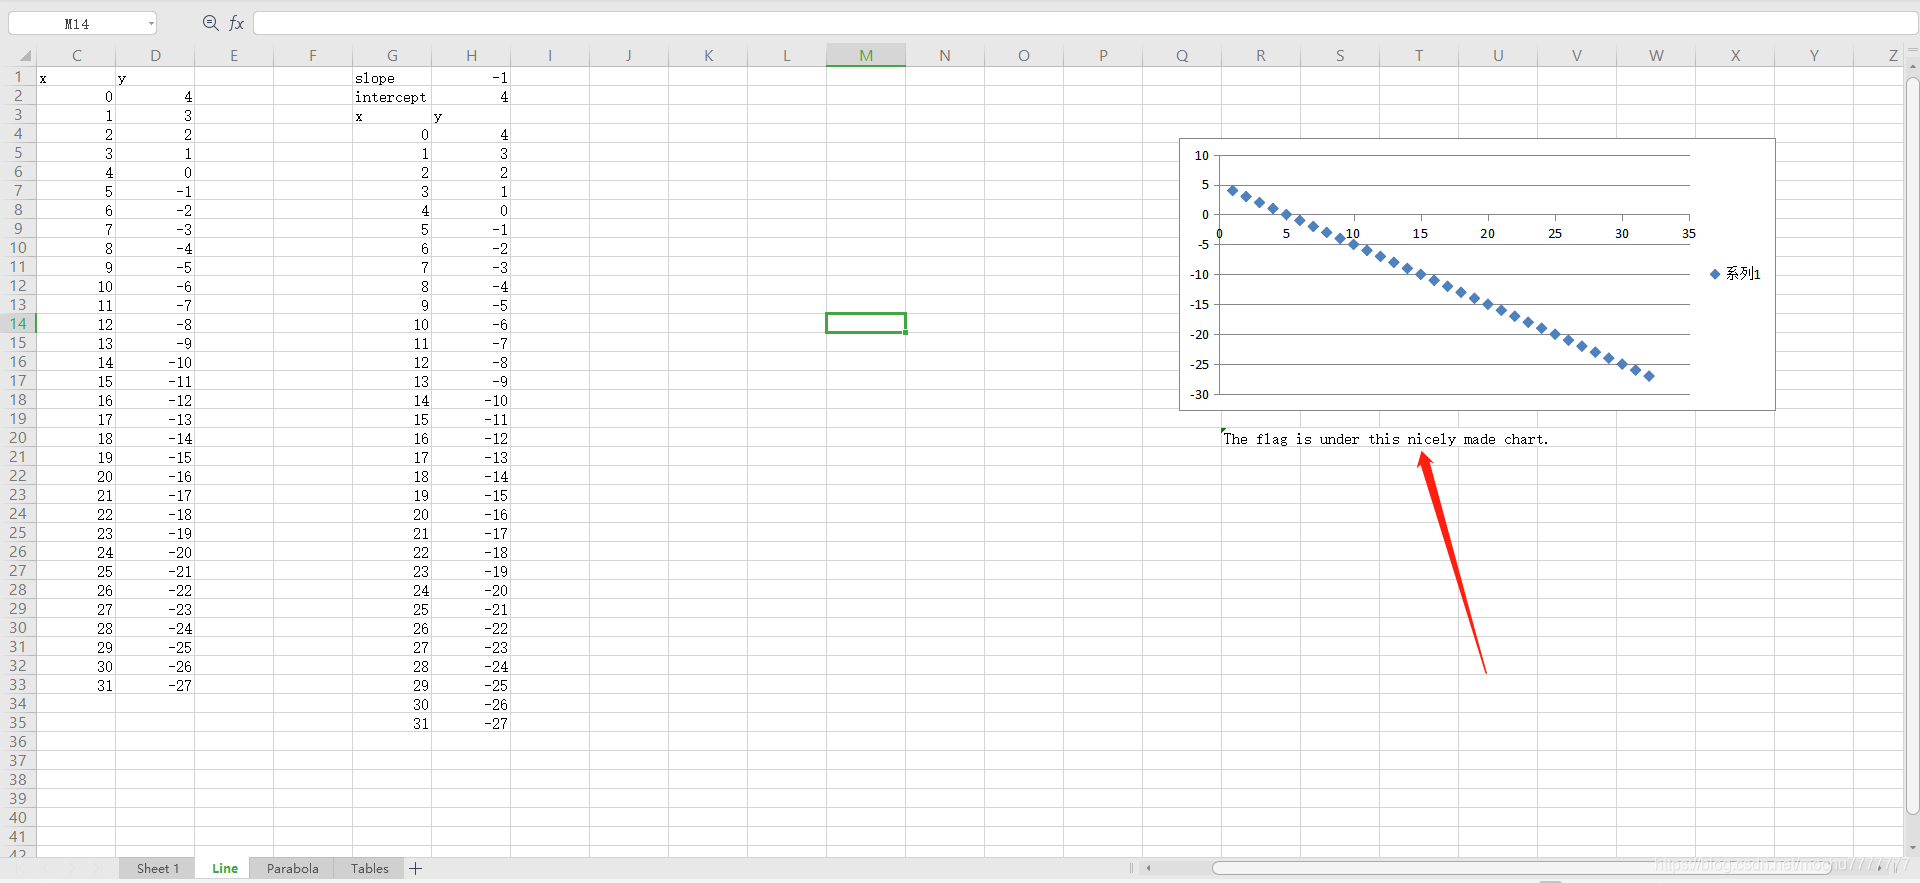Select column D header
This screenshot has width=1920, height=883.
tap(155, 56)
